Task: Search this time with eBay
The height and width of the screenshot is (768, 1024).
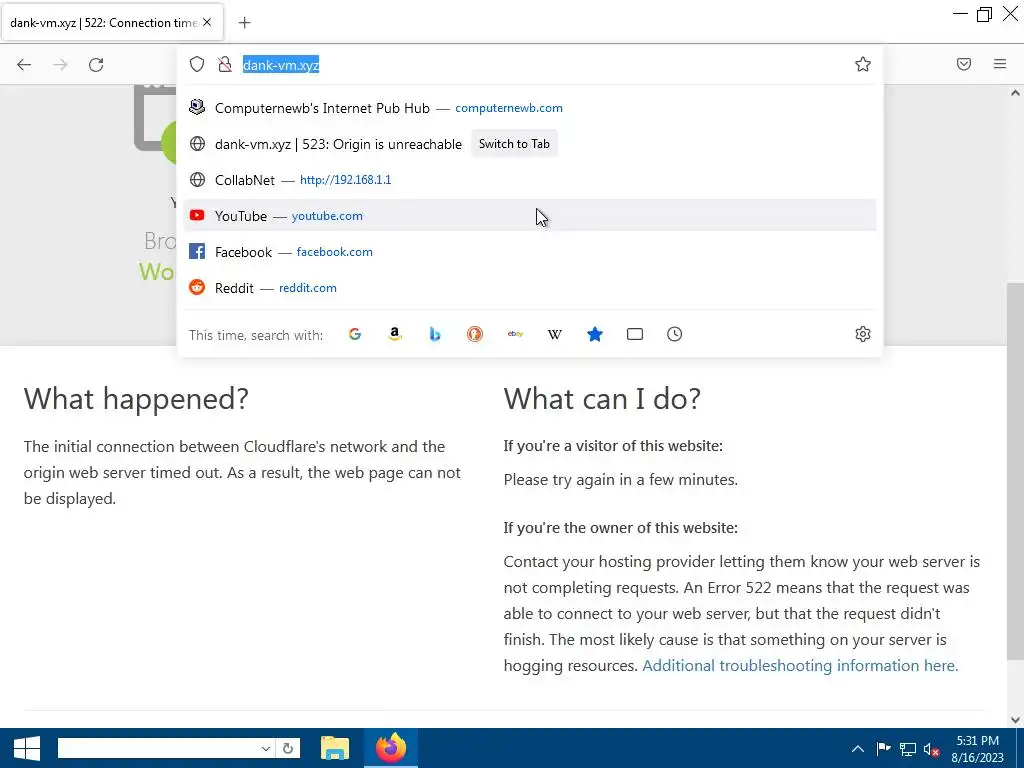Action: (x=515, y=334)
